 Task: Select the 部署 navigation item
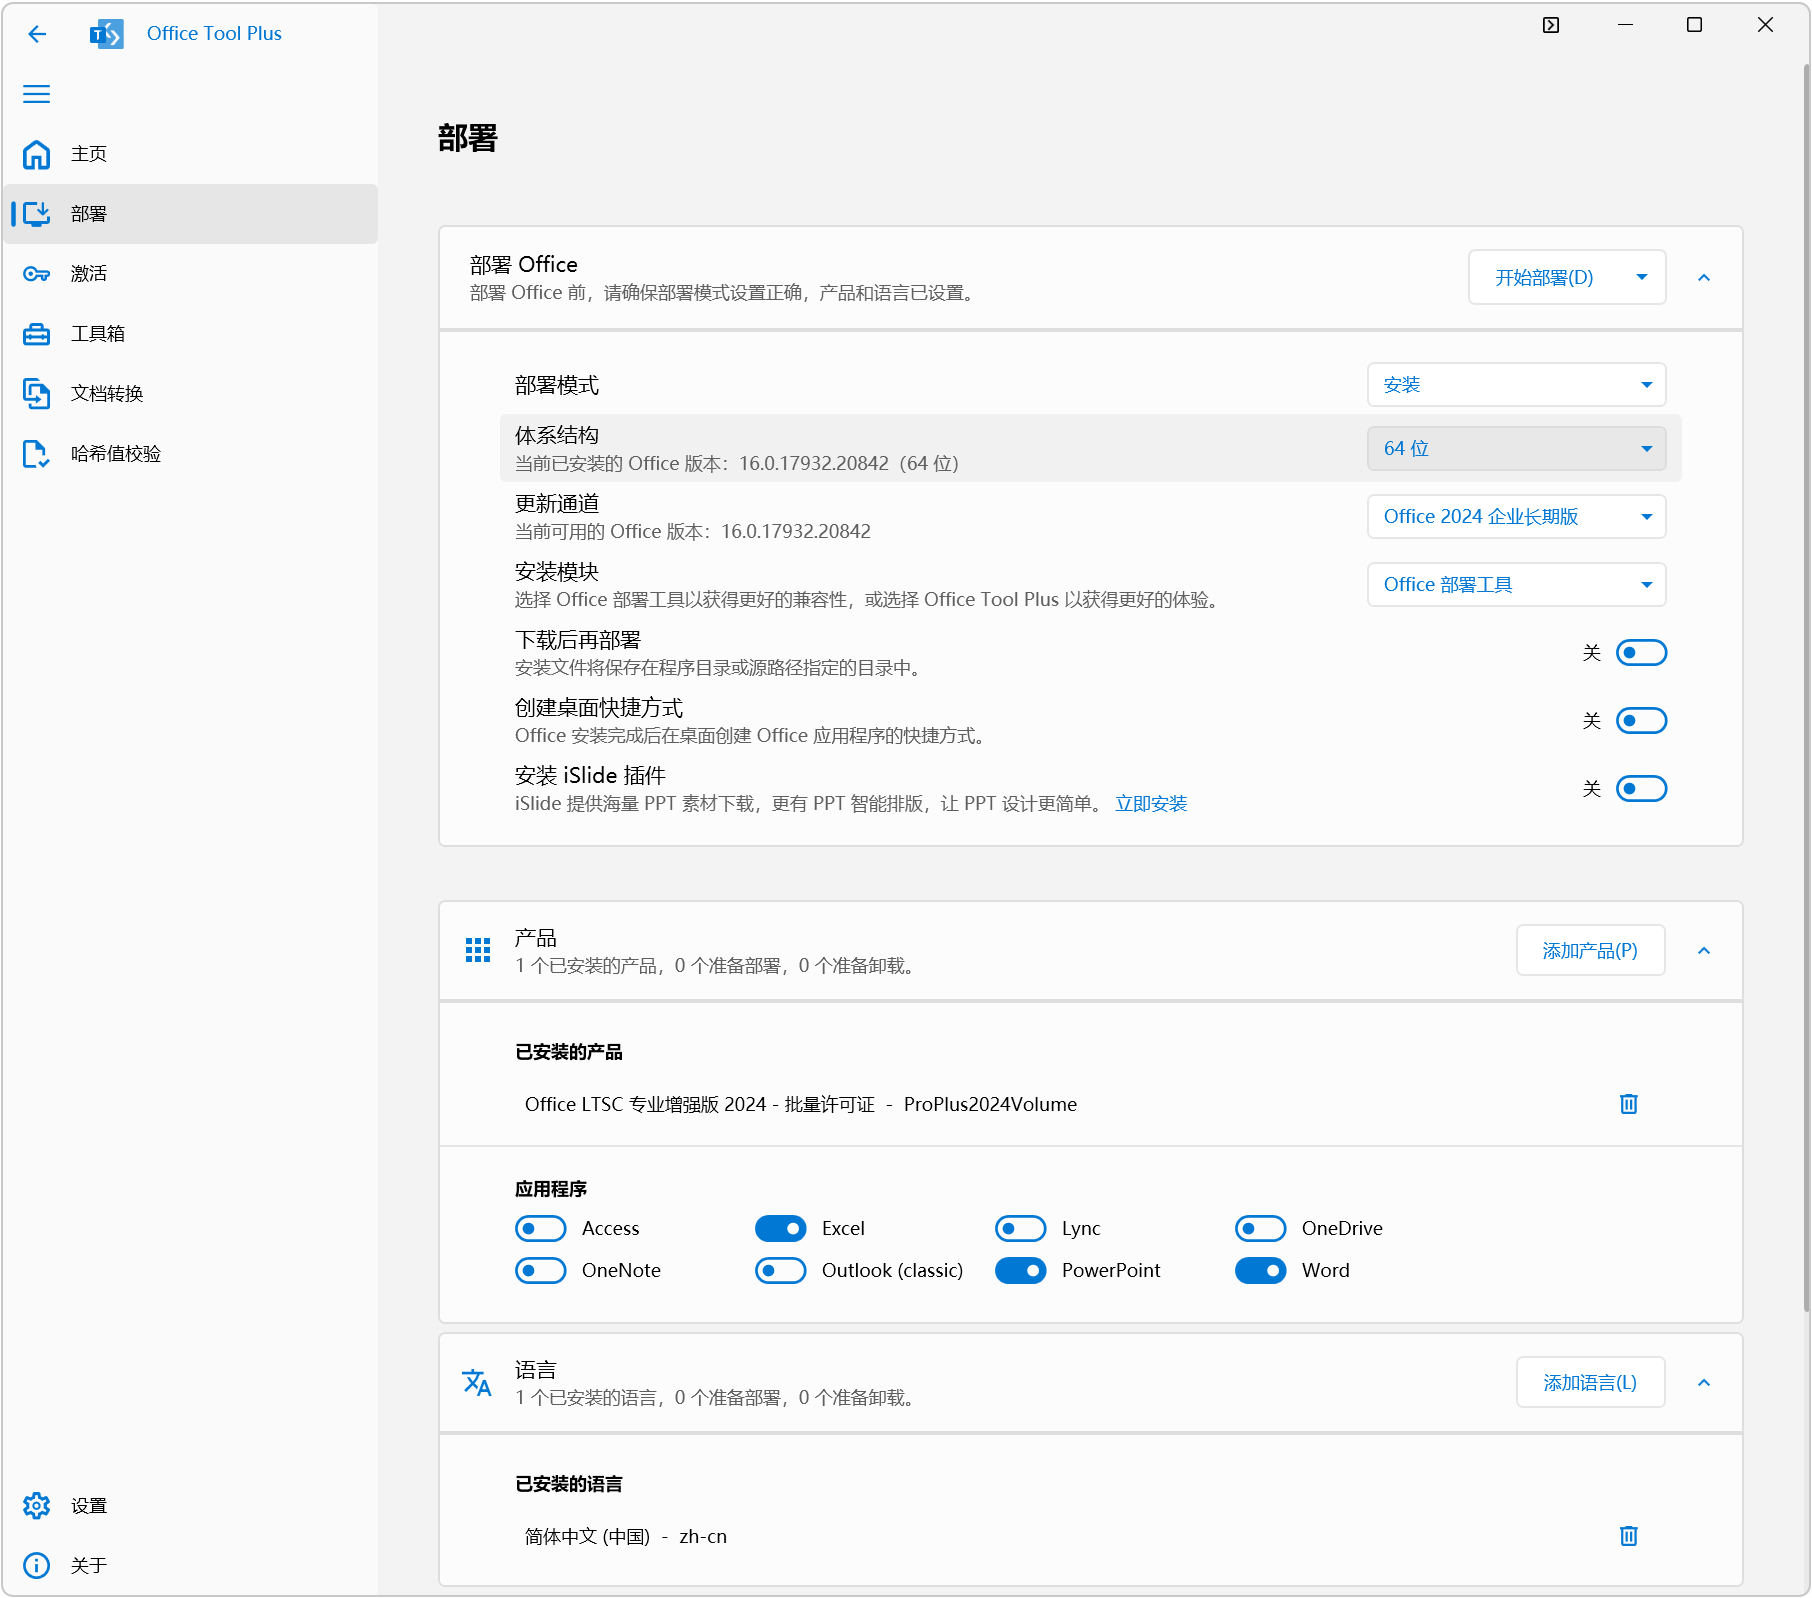tap(190, 214)
